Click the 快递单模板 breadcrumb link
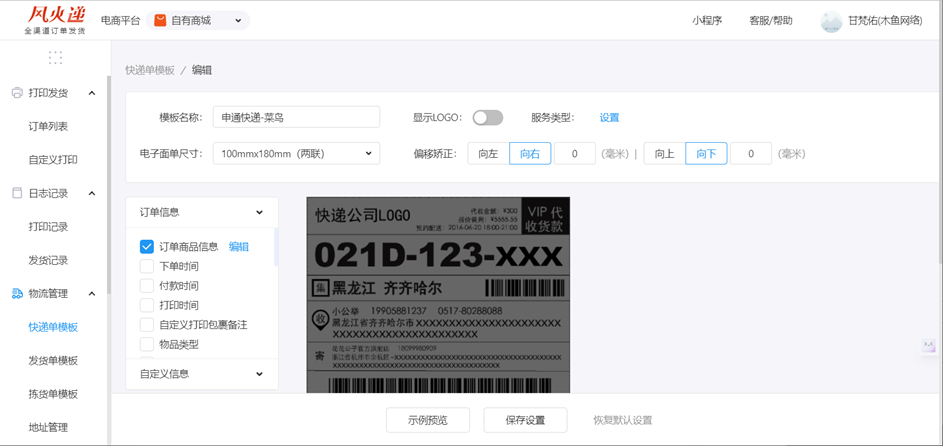Screen dimensions: 943x446 (x=150, y=70)
